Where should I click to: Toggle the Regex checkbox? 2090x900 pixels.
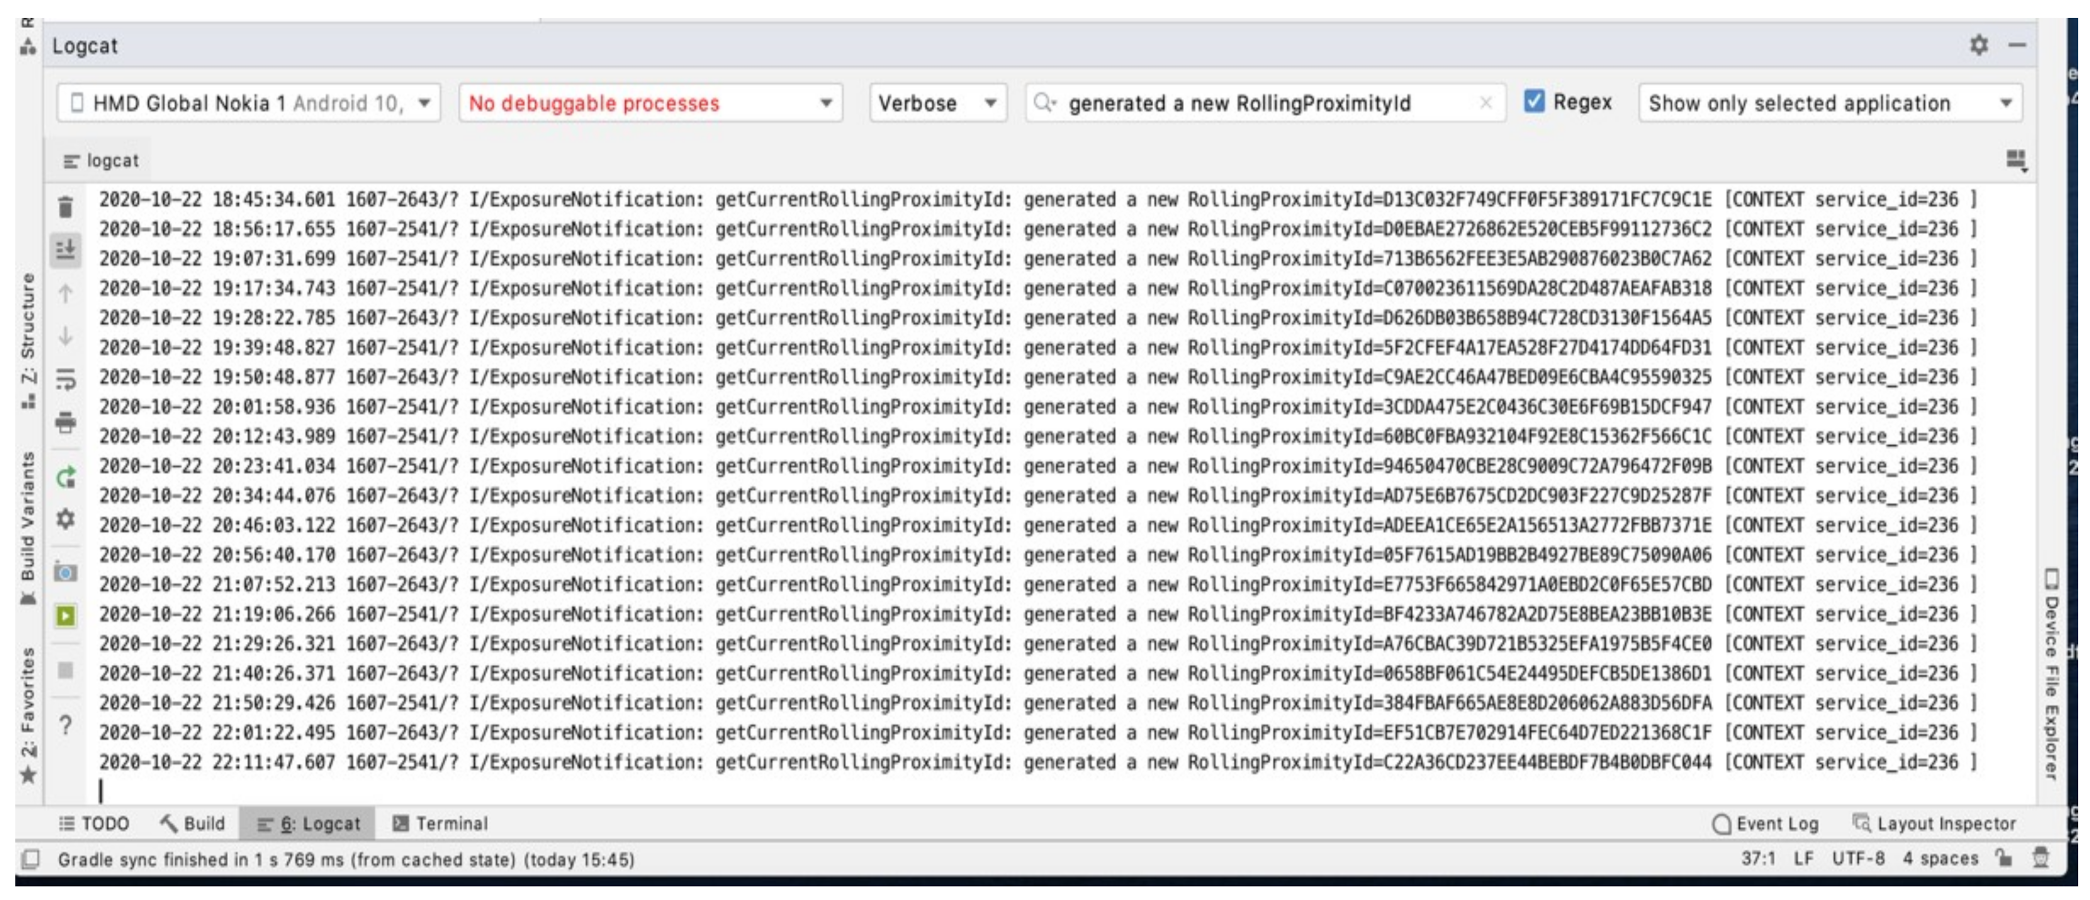[x=1532, y=102]
